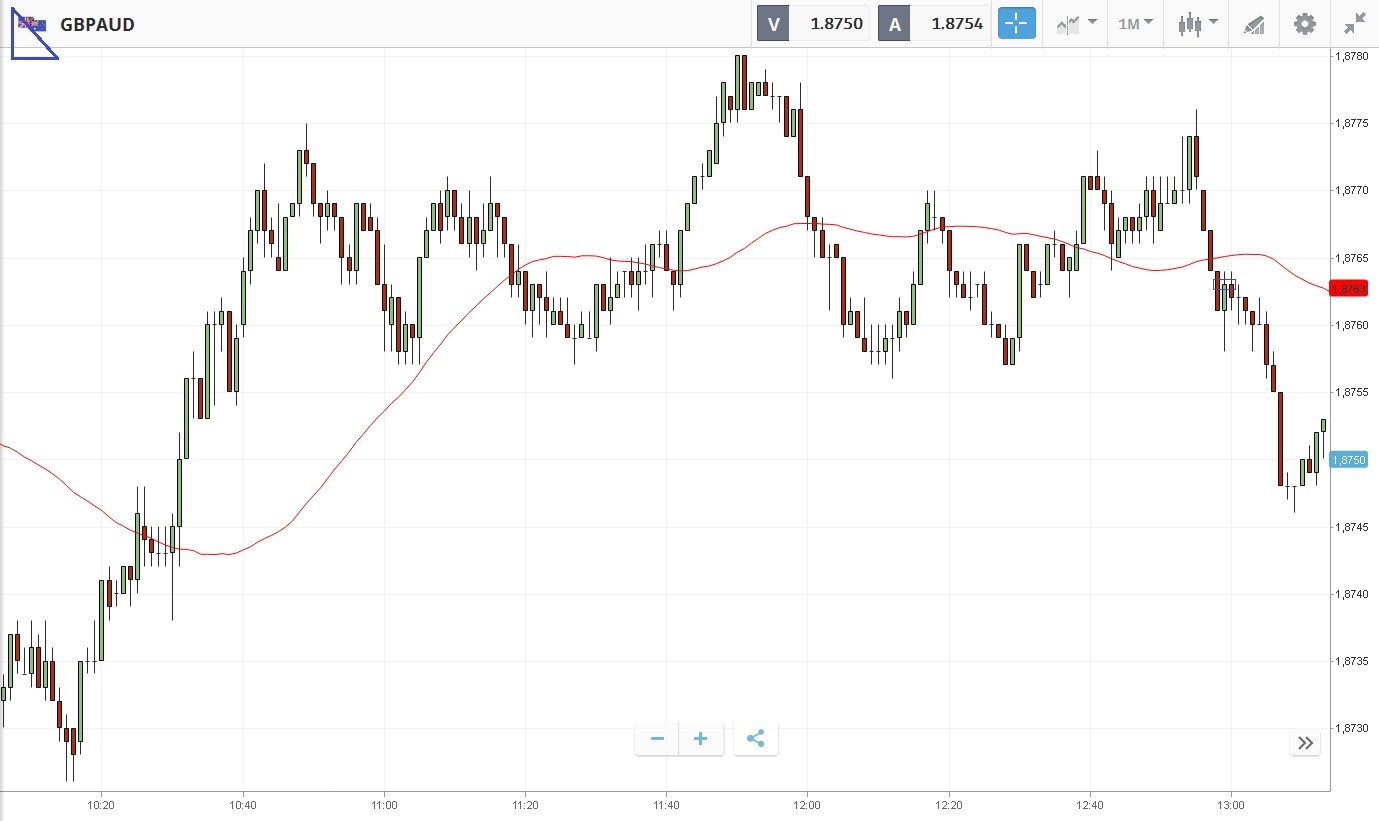
Task: Expand the 1M timeframe dropdown
Action: [x=1135, y=23]
